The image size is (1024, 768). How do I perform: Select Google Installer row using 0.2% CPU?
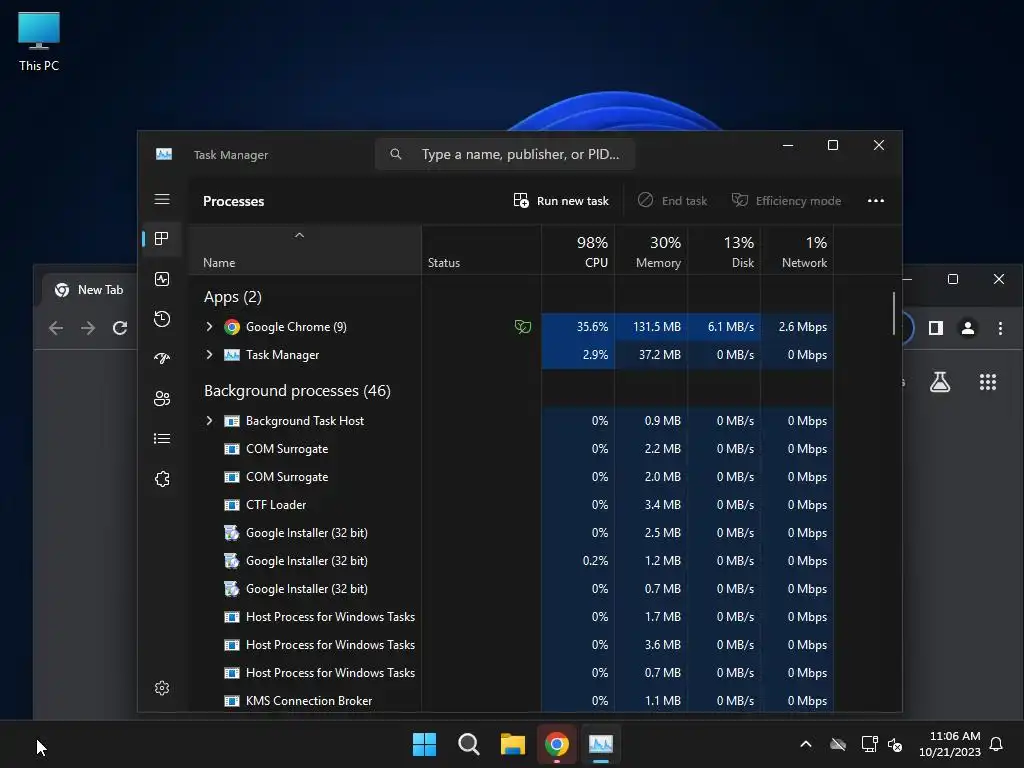coord(511,561)
